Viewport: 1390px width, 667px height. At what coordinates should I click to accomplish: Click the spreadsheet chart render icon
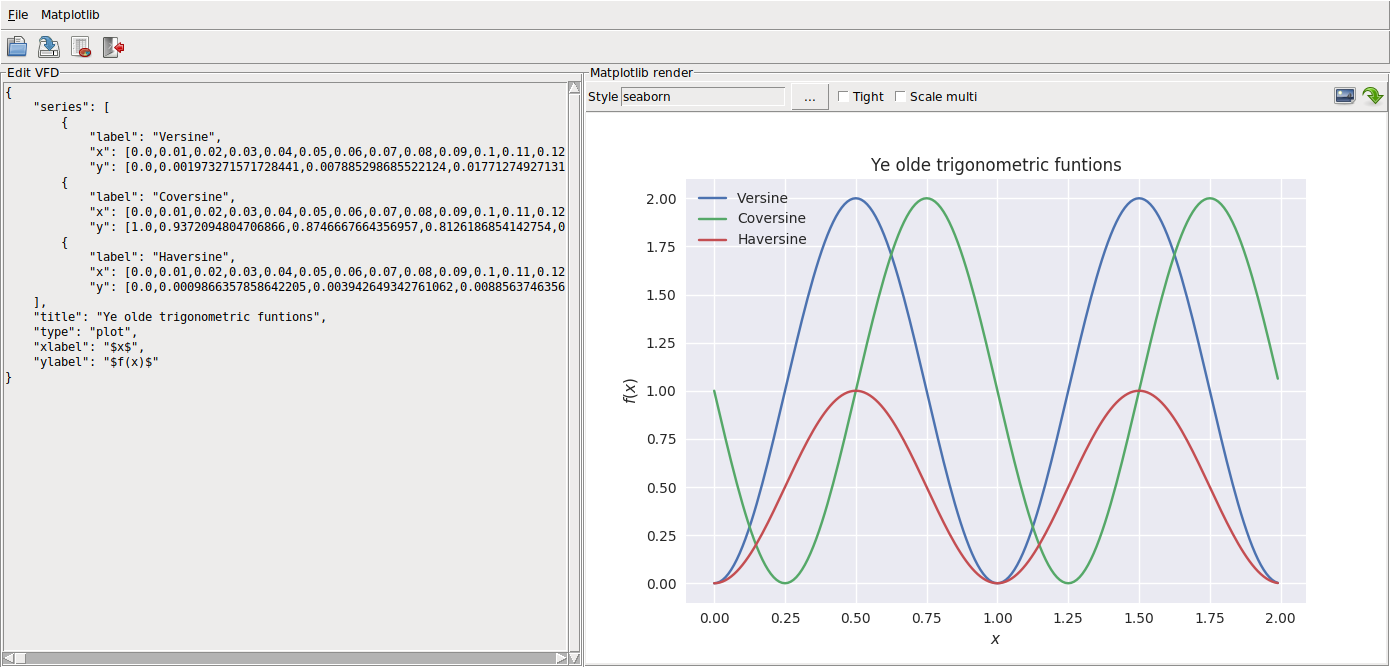(81, 47)
